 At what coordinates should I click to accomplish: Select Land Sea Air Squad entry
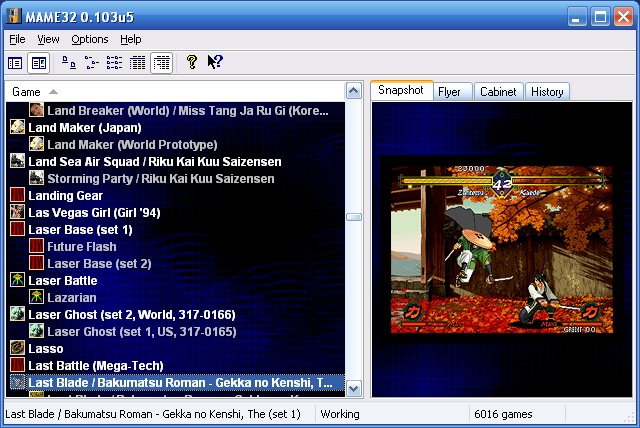[x=155, y=162]
